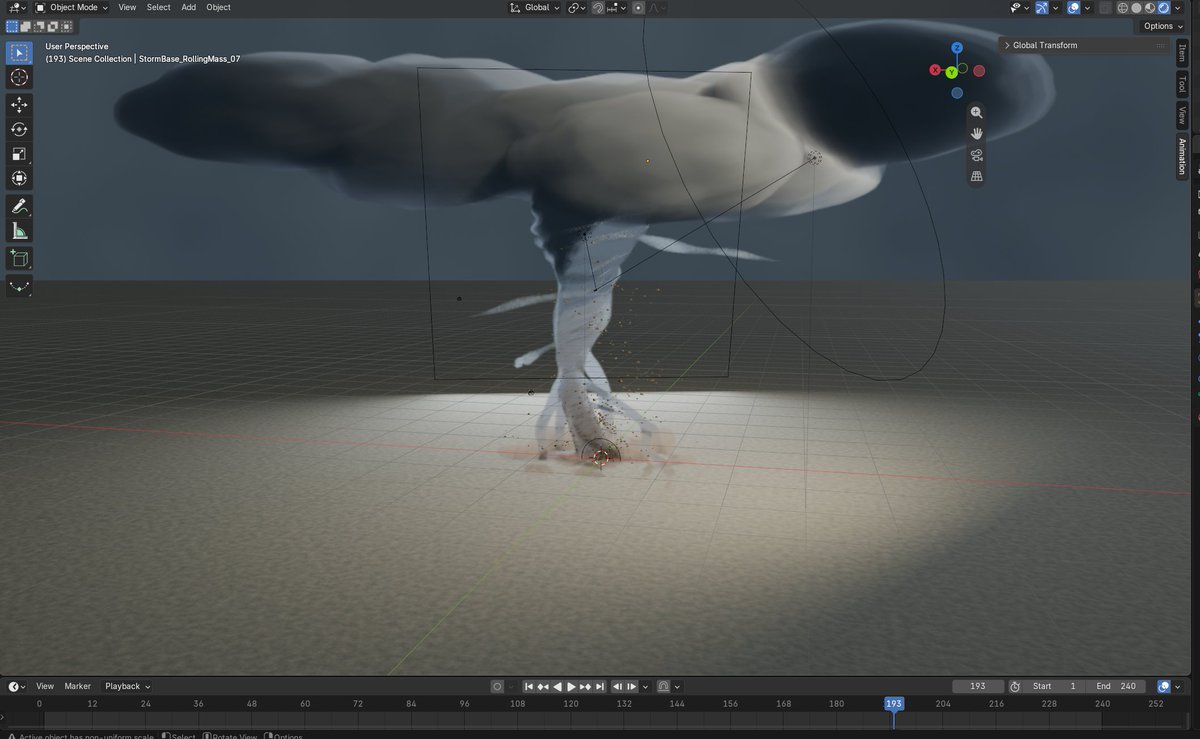Toggle show overlays button
This screenshot has height=739, width=1200.
point(1073,7)
